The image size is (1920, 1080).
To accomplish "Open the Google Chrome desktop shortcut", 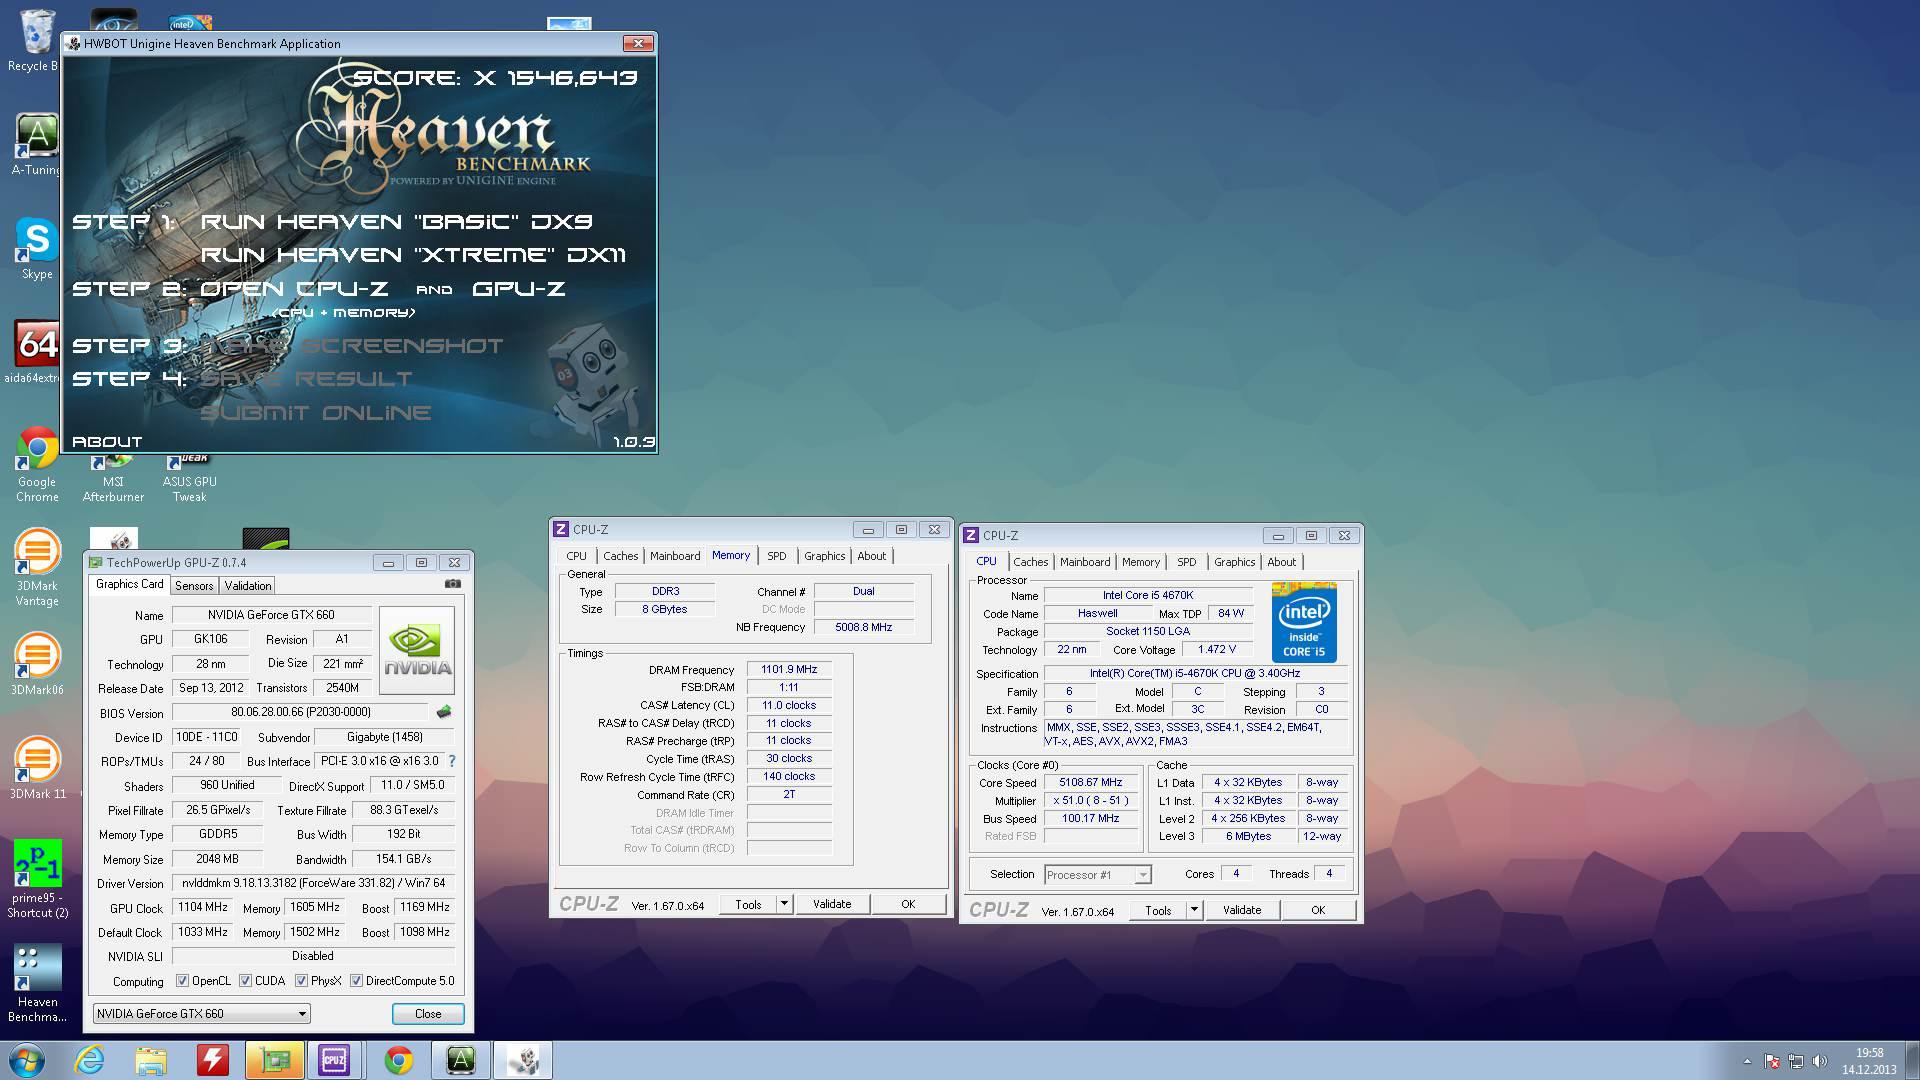I will (37, 464).
